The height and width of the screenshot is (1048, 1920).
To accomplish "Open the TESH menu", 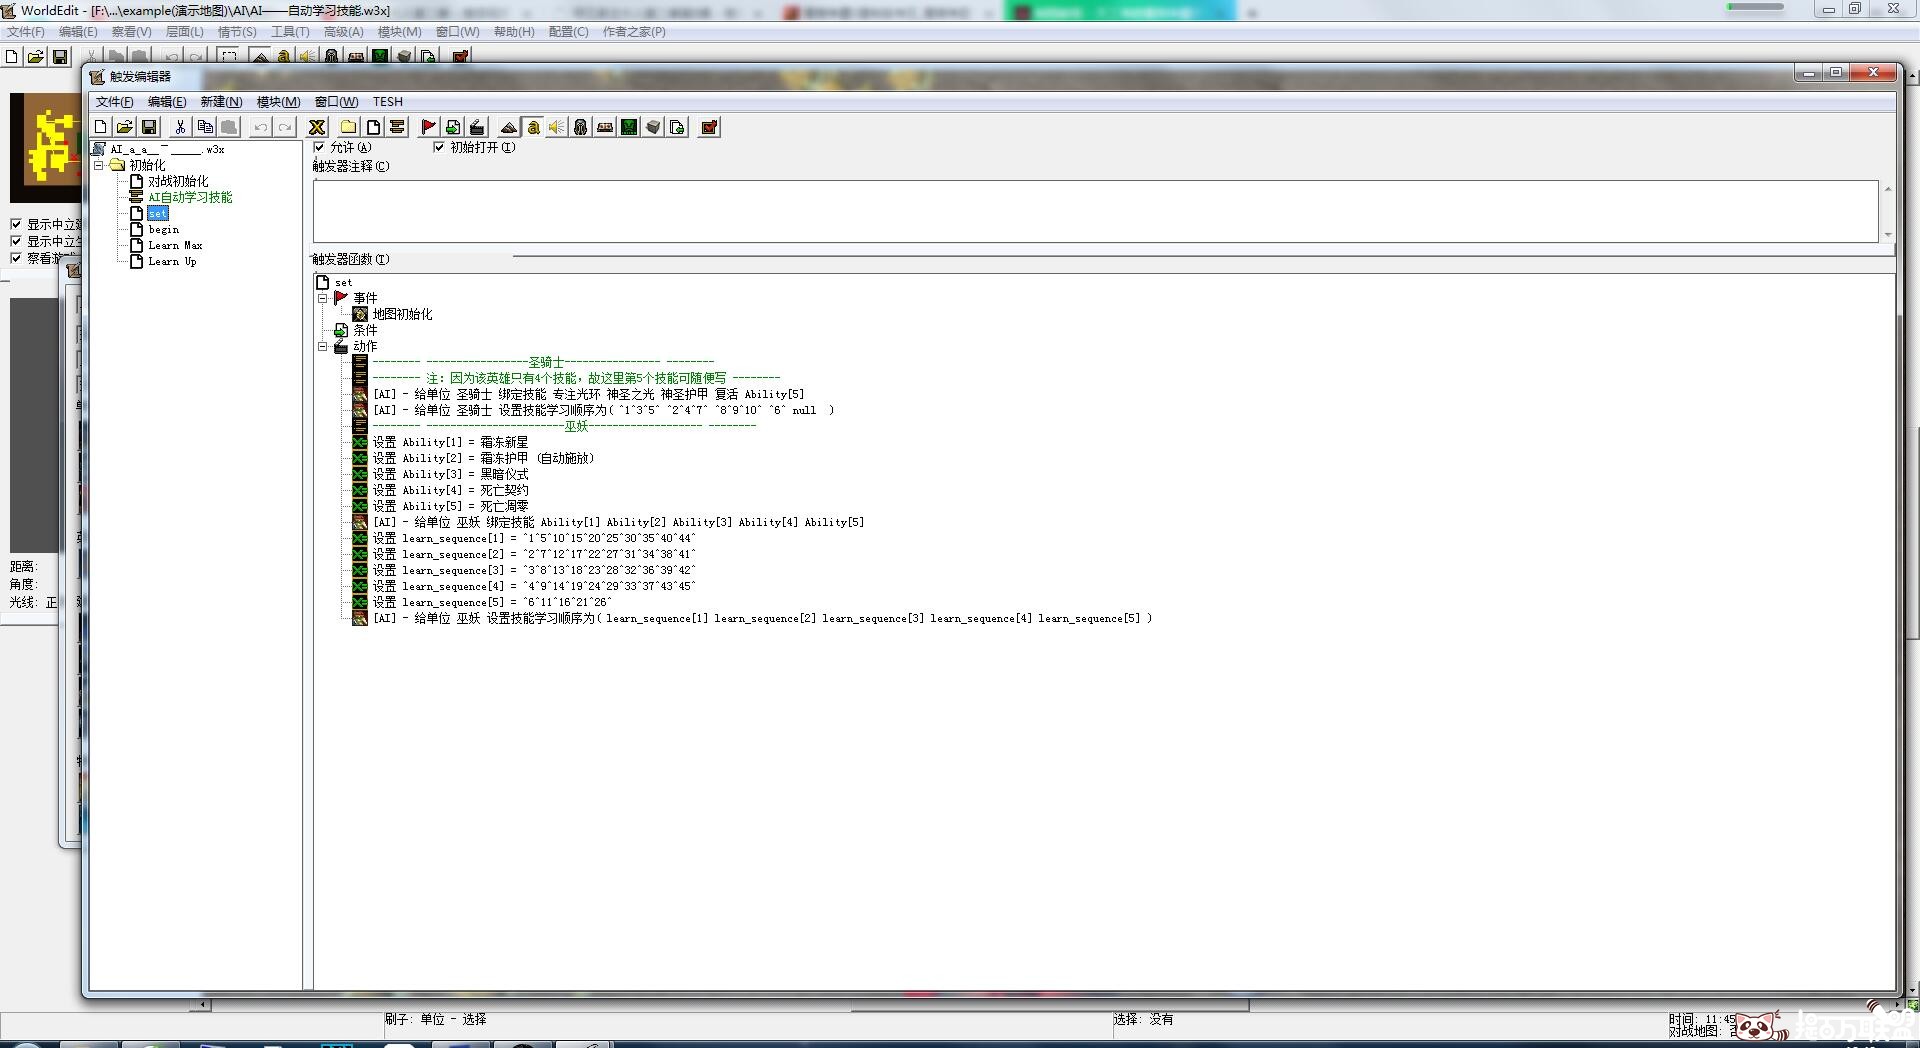I will pyautogui.click(x=388, y=102).
